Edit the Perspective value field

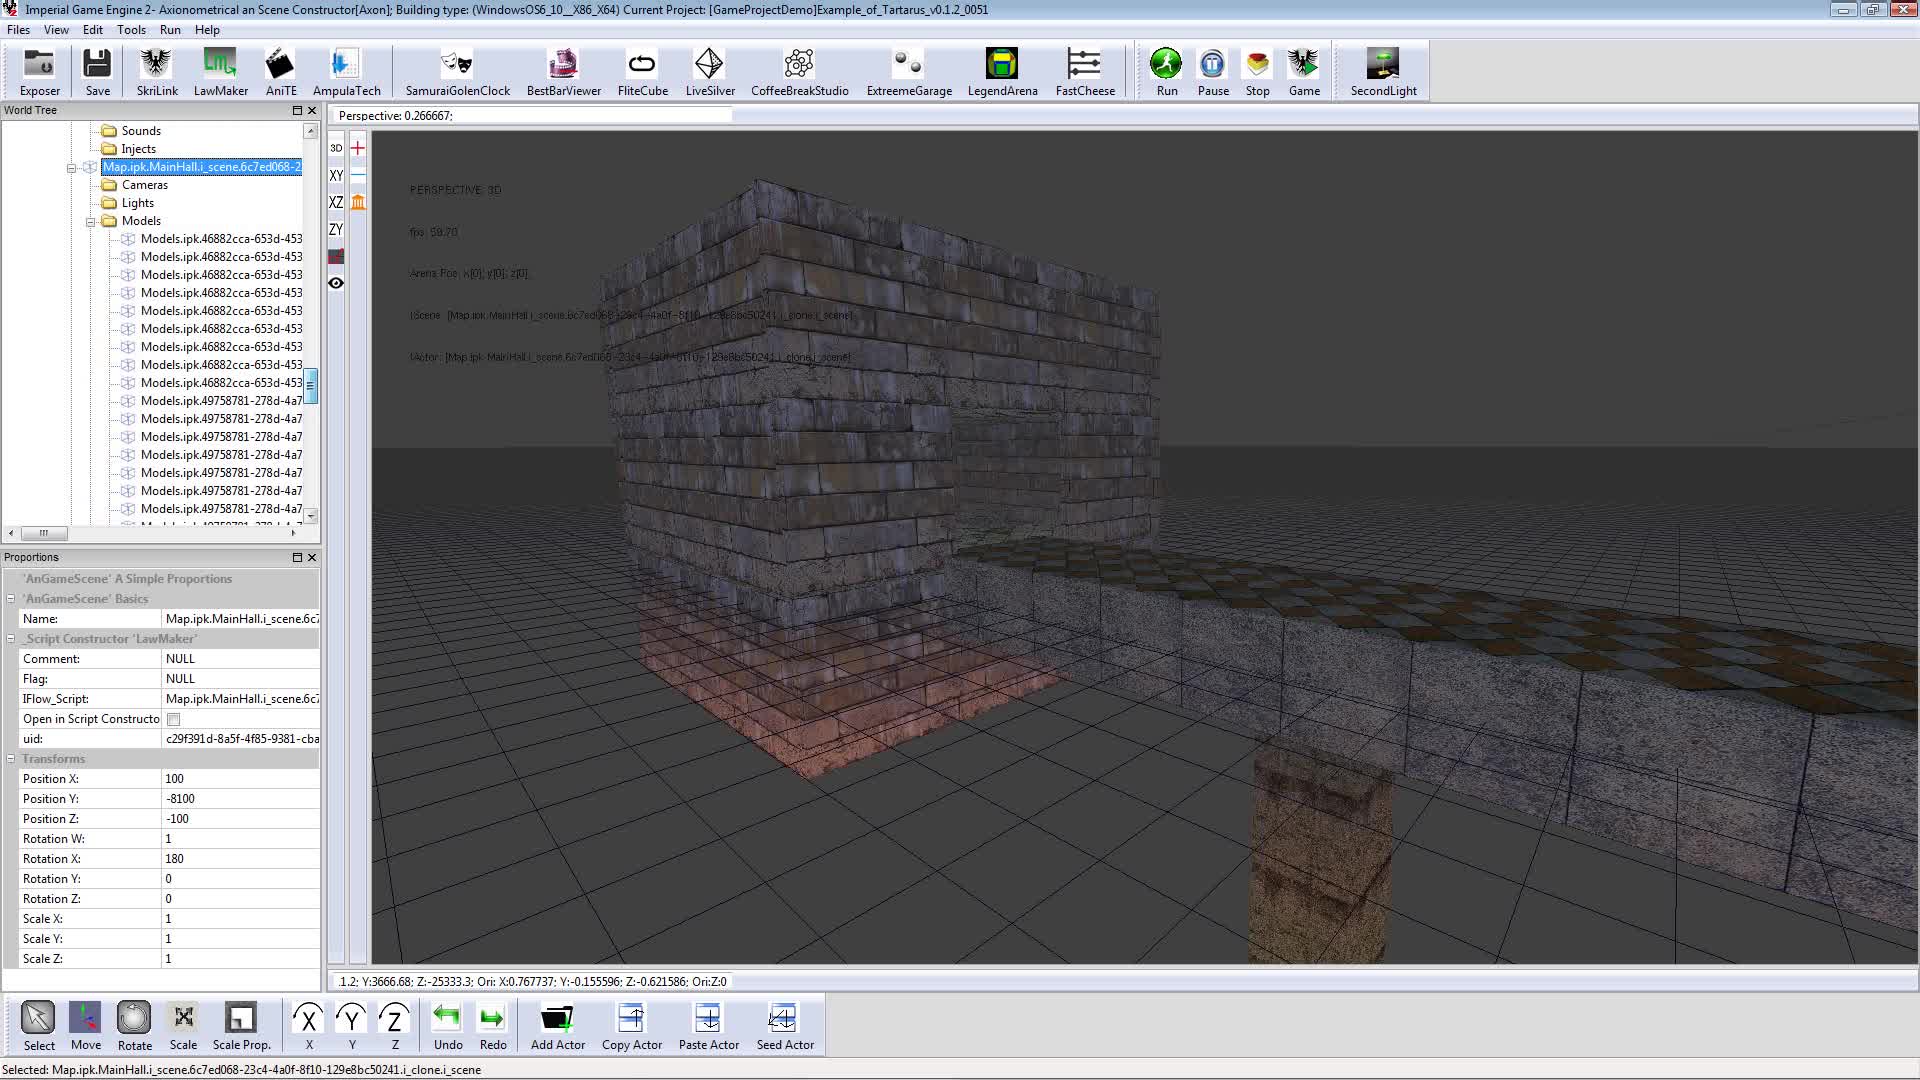pos(530,115)
